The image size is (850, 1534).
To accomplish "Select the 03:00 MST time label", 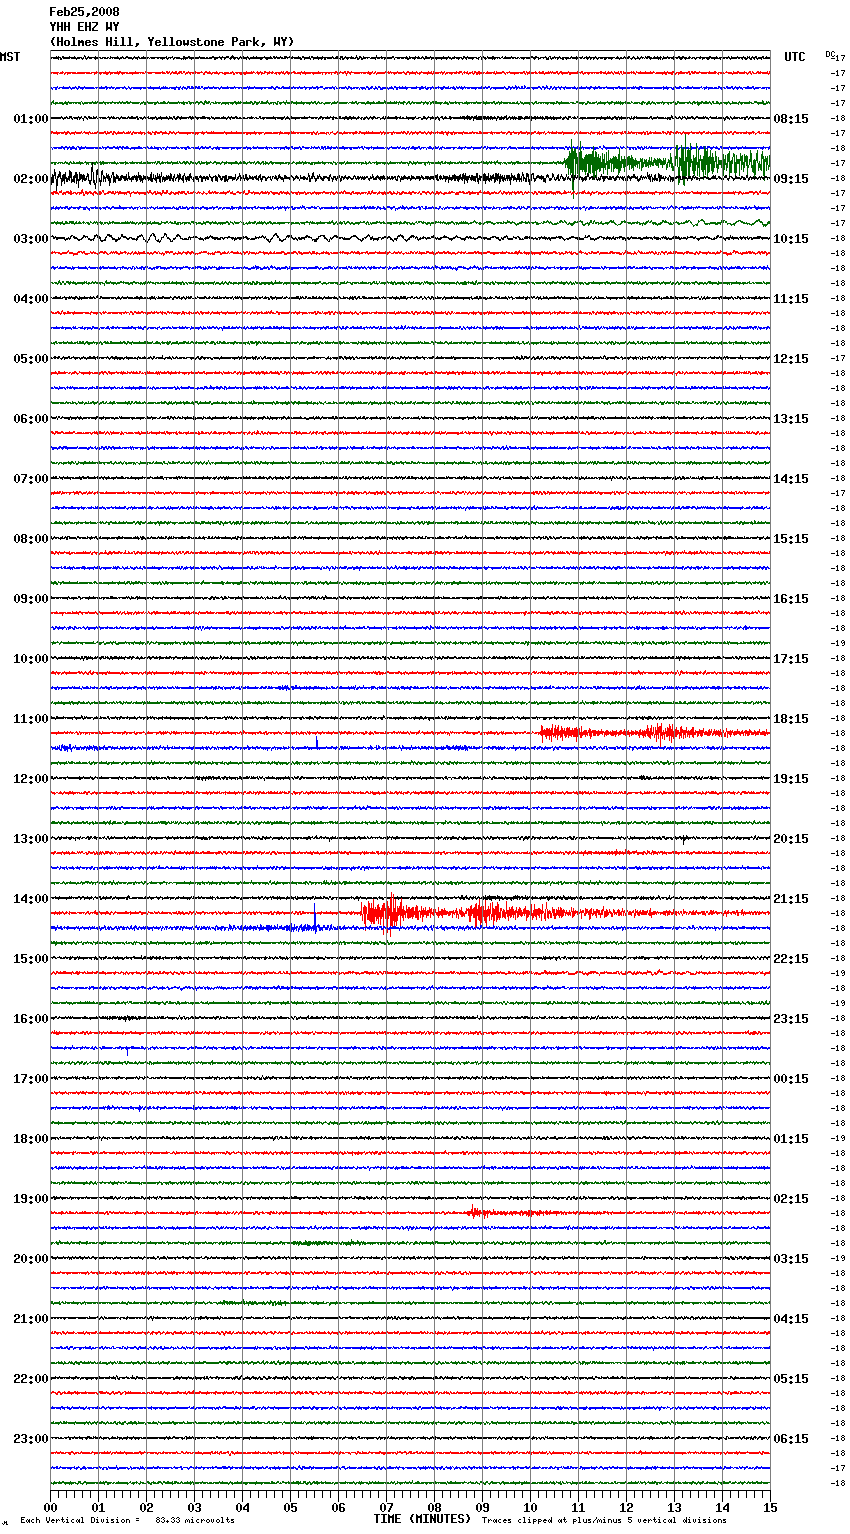I will click(x=31, y=239).
